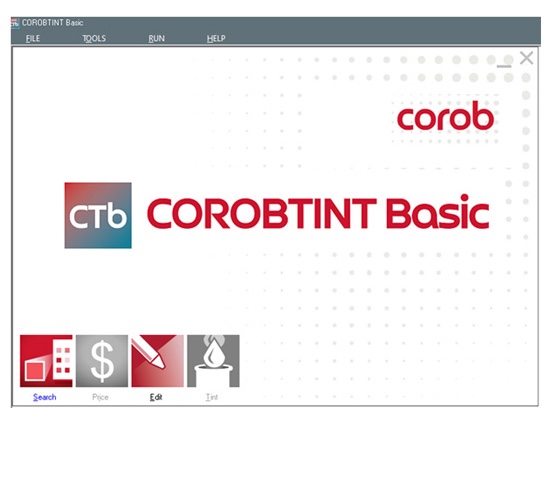Open the FILE menu
This screenshot has height=485, width=552.
33,38
